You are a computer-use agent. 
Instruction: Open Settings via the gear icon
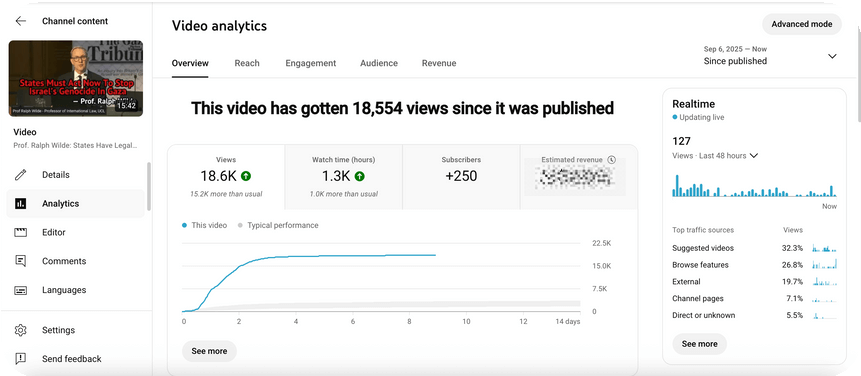(20, 330)
